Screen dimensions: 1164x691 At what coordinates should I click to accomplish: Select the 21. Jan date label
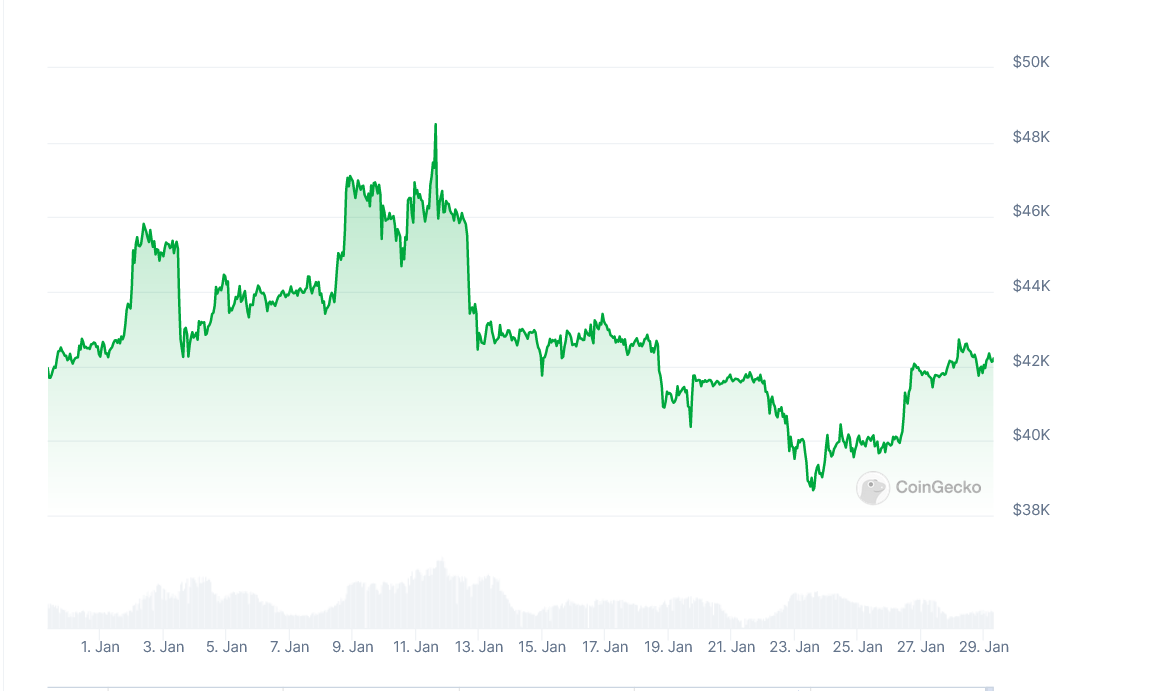click(731, 647)
